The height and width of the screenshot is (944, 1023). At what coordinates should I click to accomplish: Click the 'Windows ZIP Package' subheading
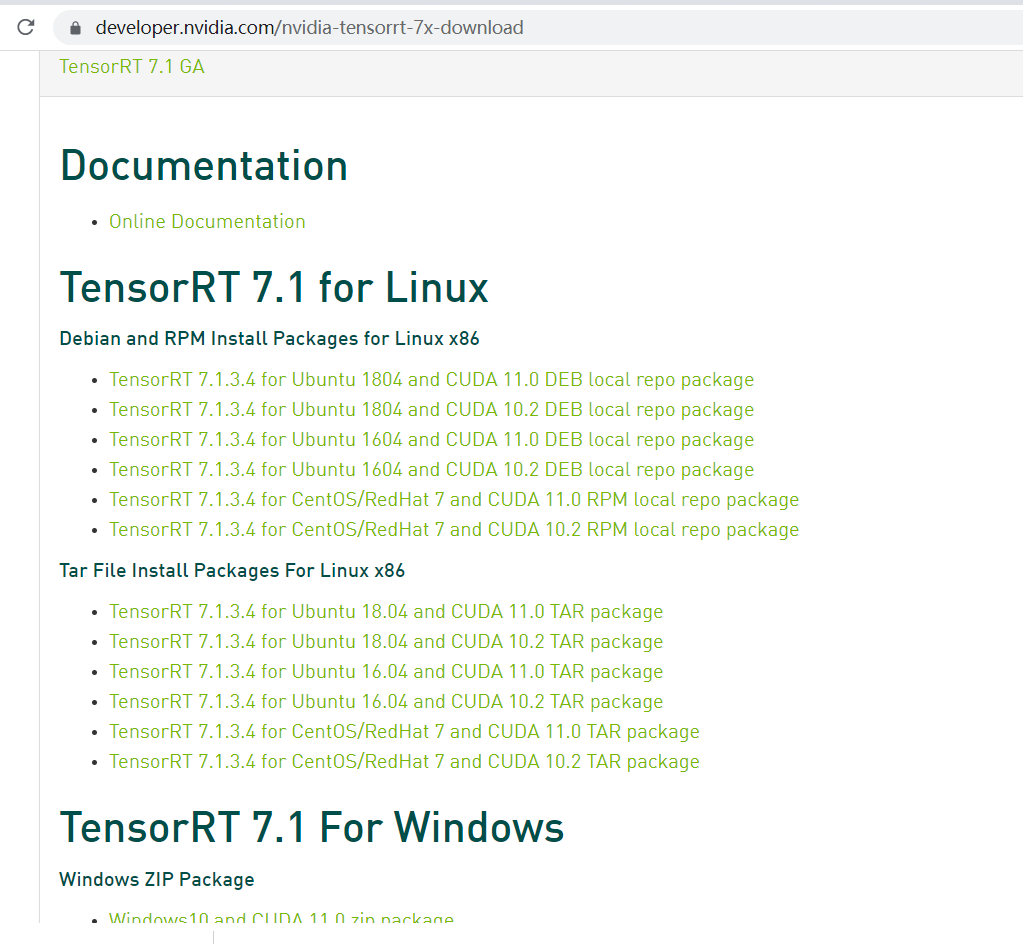[157, 879]
